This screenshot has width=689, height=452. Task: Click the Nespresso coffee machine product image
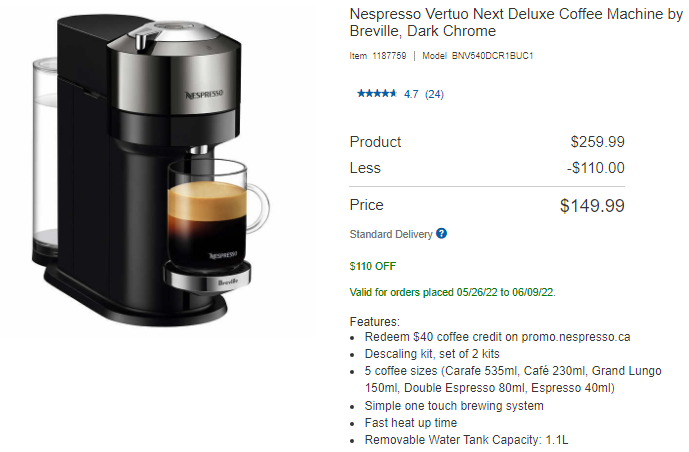click(x=150, y=170)
